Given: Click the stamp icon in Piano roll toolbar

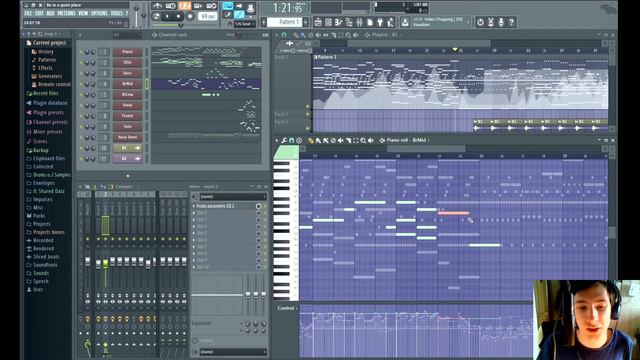Looking at the screenshot, I should click(299, 140).
